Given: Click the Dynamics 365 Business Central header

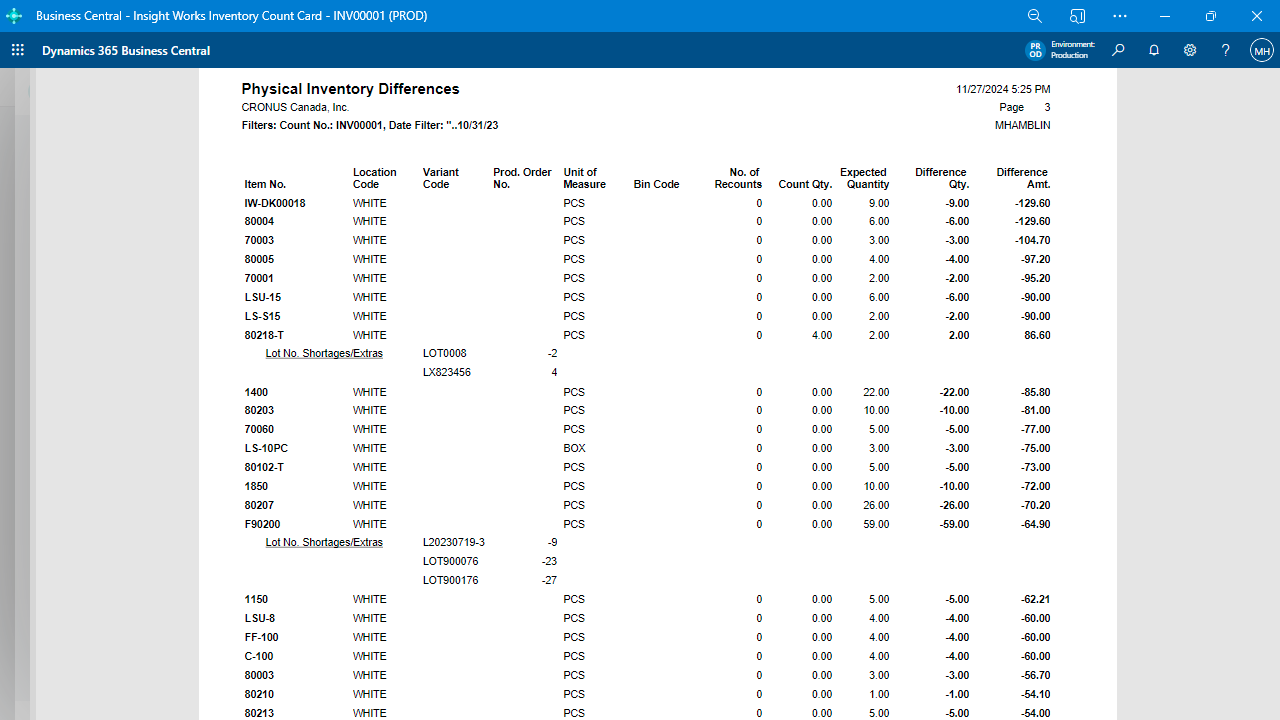Looking at the screenshot, I should tap(125, 50).
